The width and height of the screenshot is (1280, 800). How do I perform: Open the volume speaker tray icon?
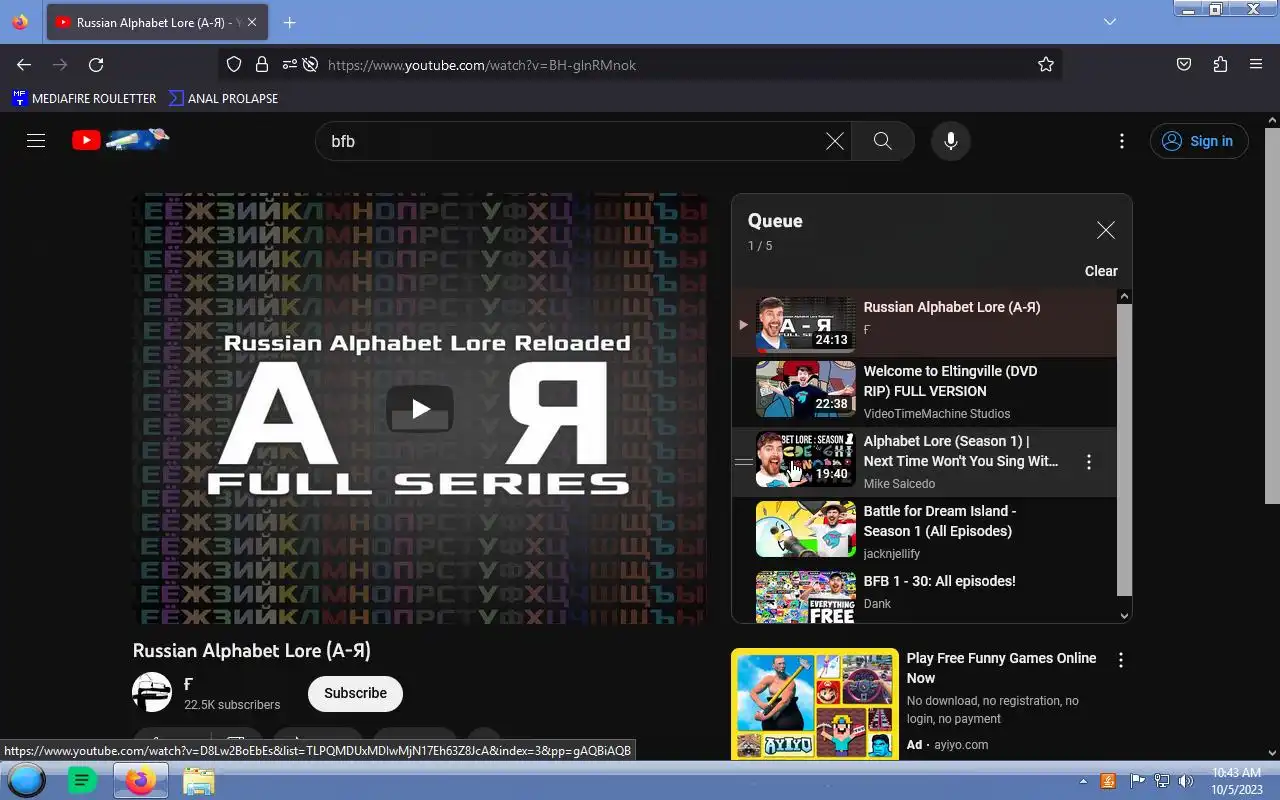(1186, 781)
